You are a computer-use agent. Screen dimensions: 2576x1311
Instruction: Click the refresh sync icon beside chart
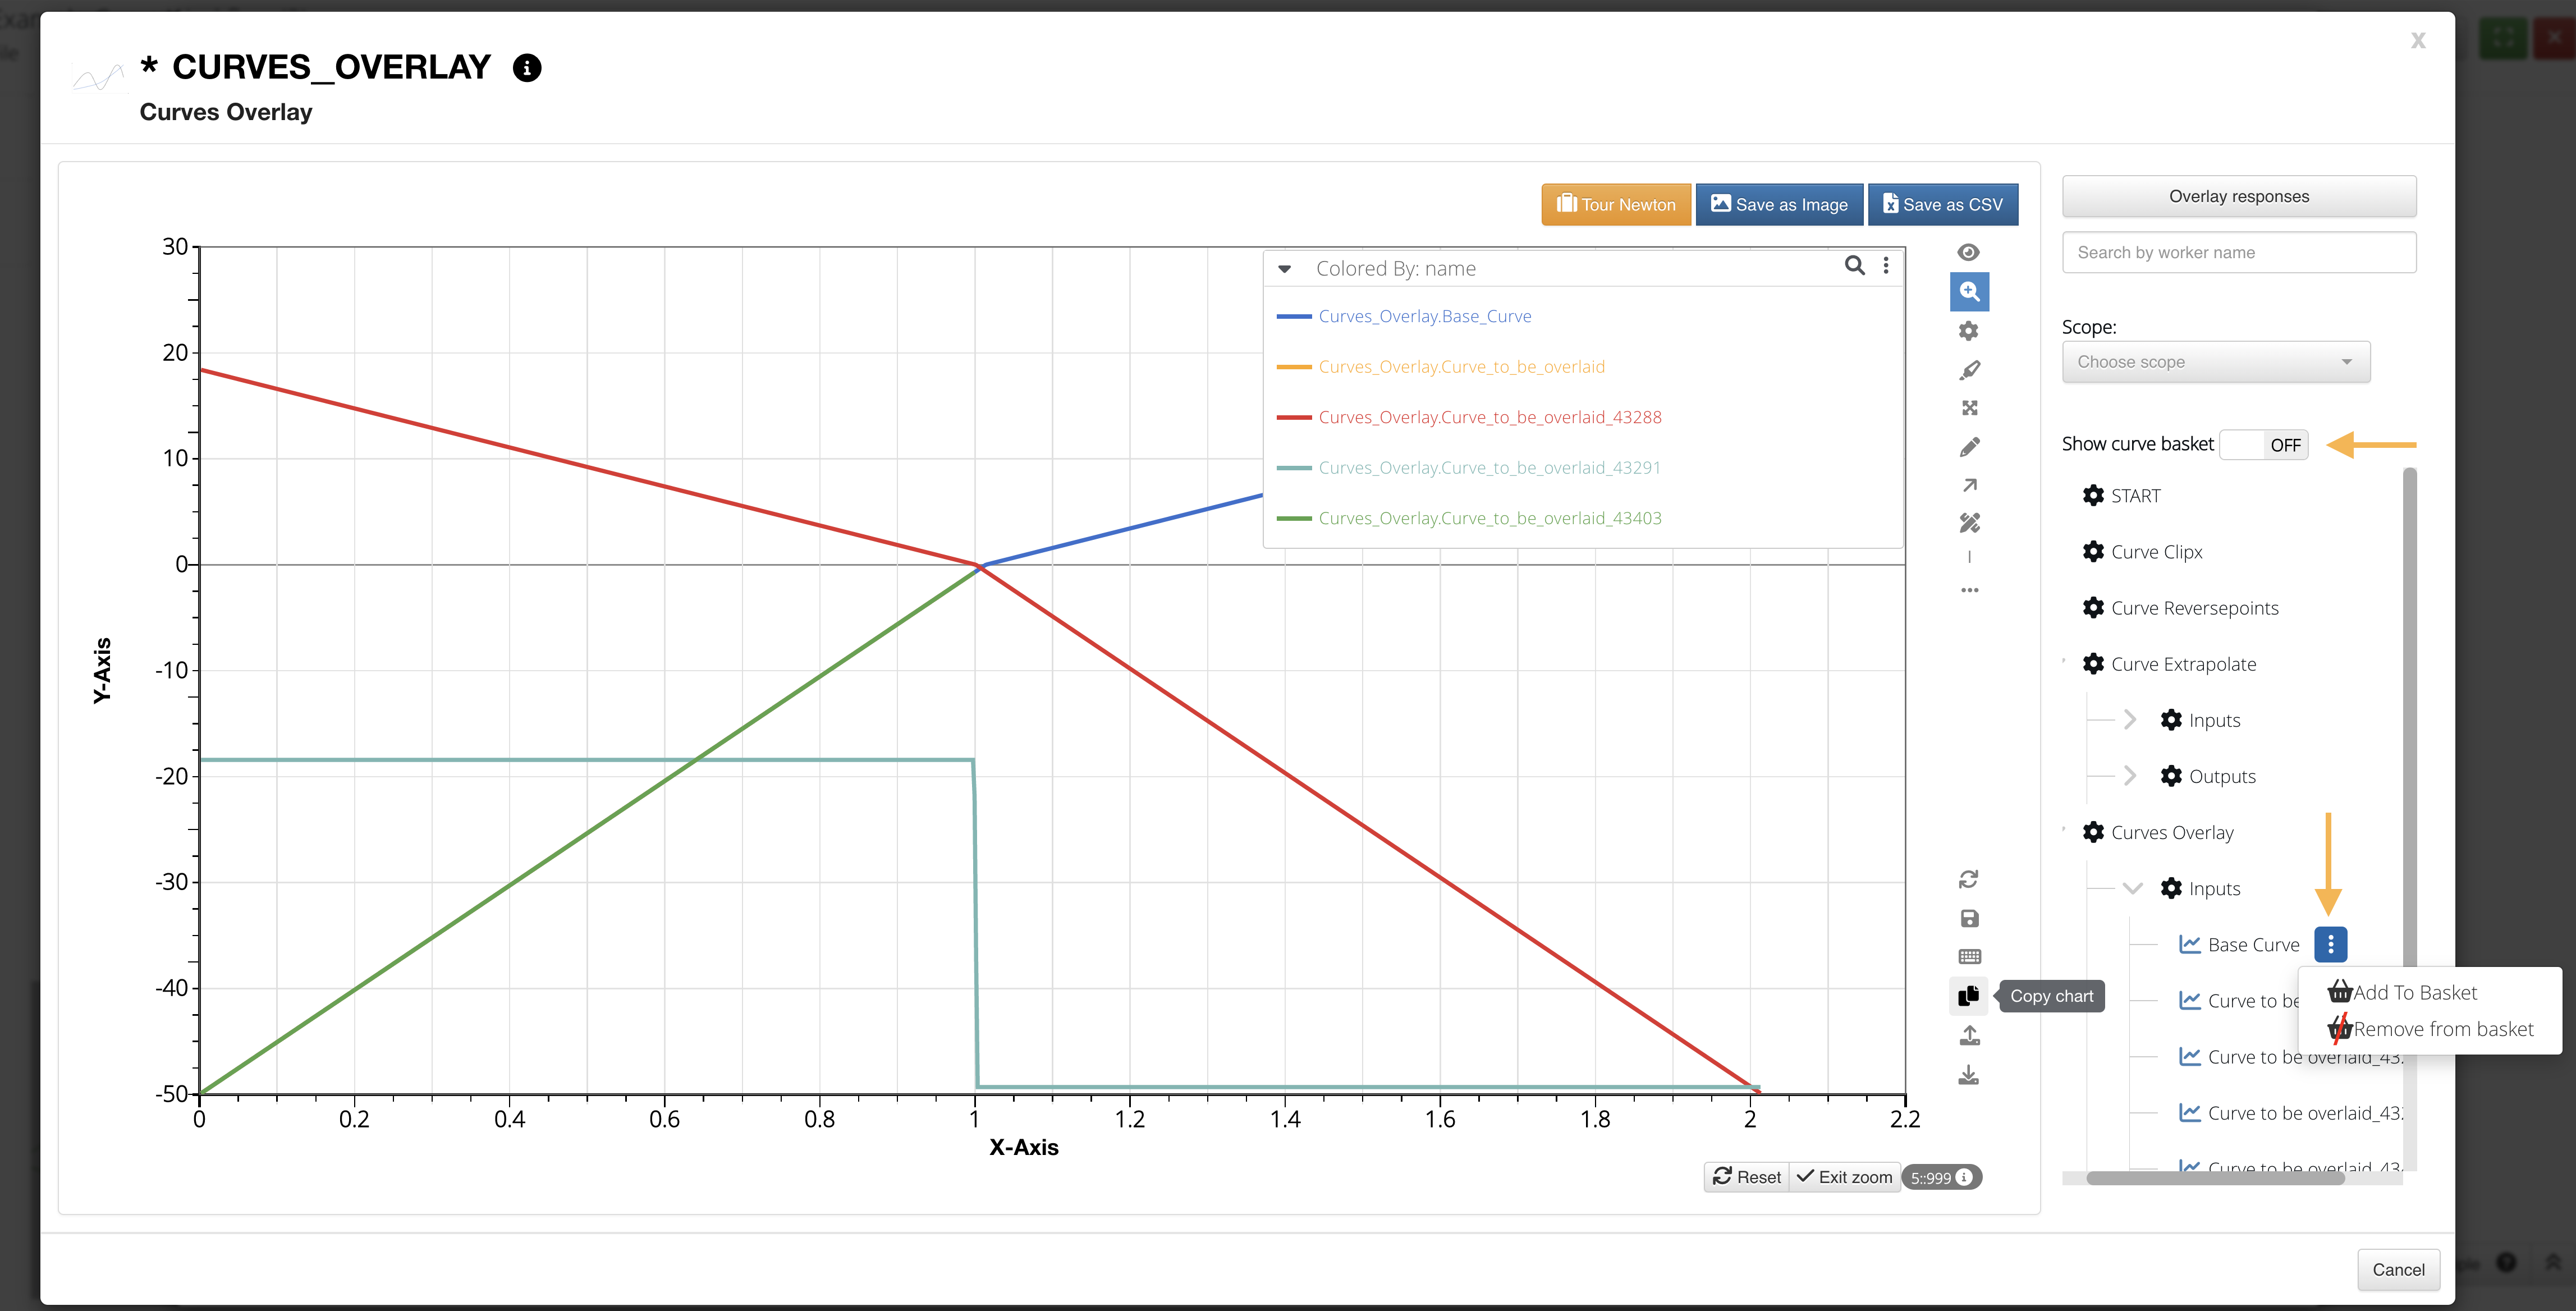(1968, 879)
